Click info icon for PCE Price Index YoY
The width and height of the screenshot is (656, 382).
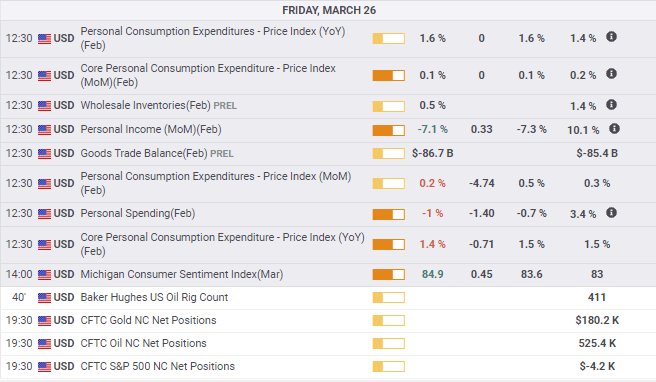pos(611,37)
